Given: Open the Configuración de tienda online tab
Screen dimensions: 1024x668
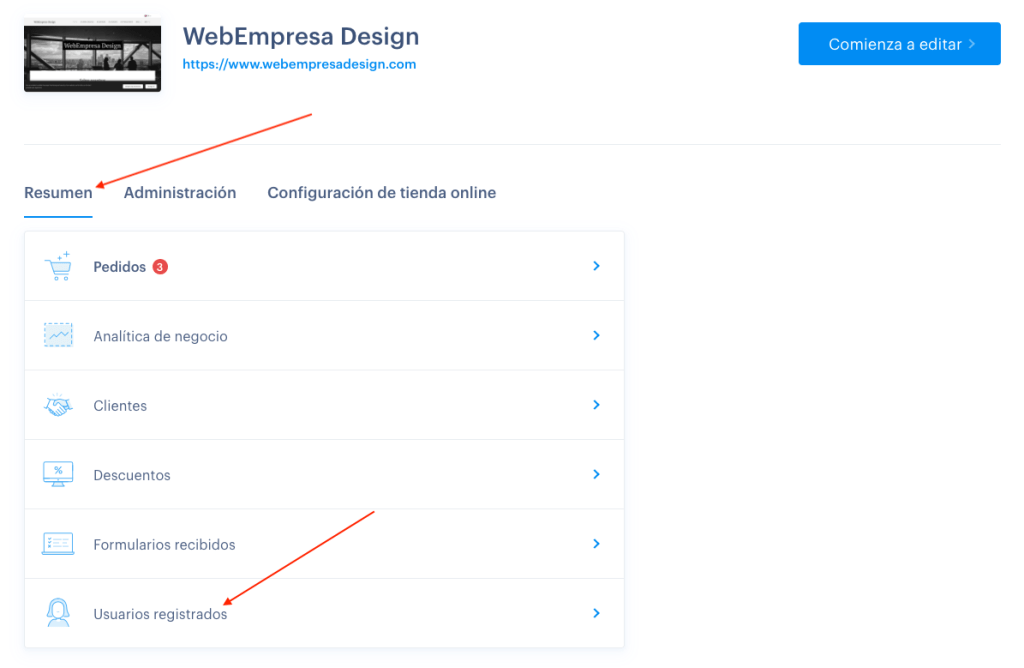Looking at the screenshot, I should 381,193.
